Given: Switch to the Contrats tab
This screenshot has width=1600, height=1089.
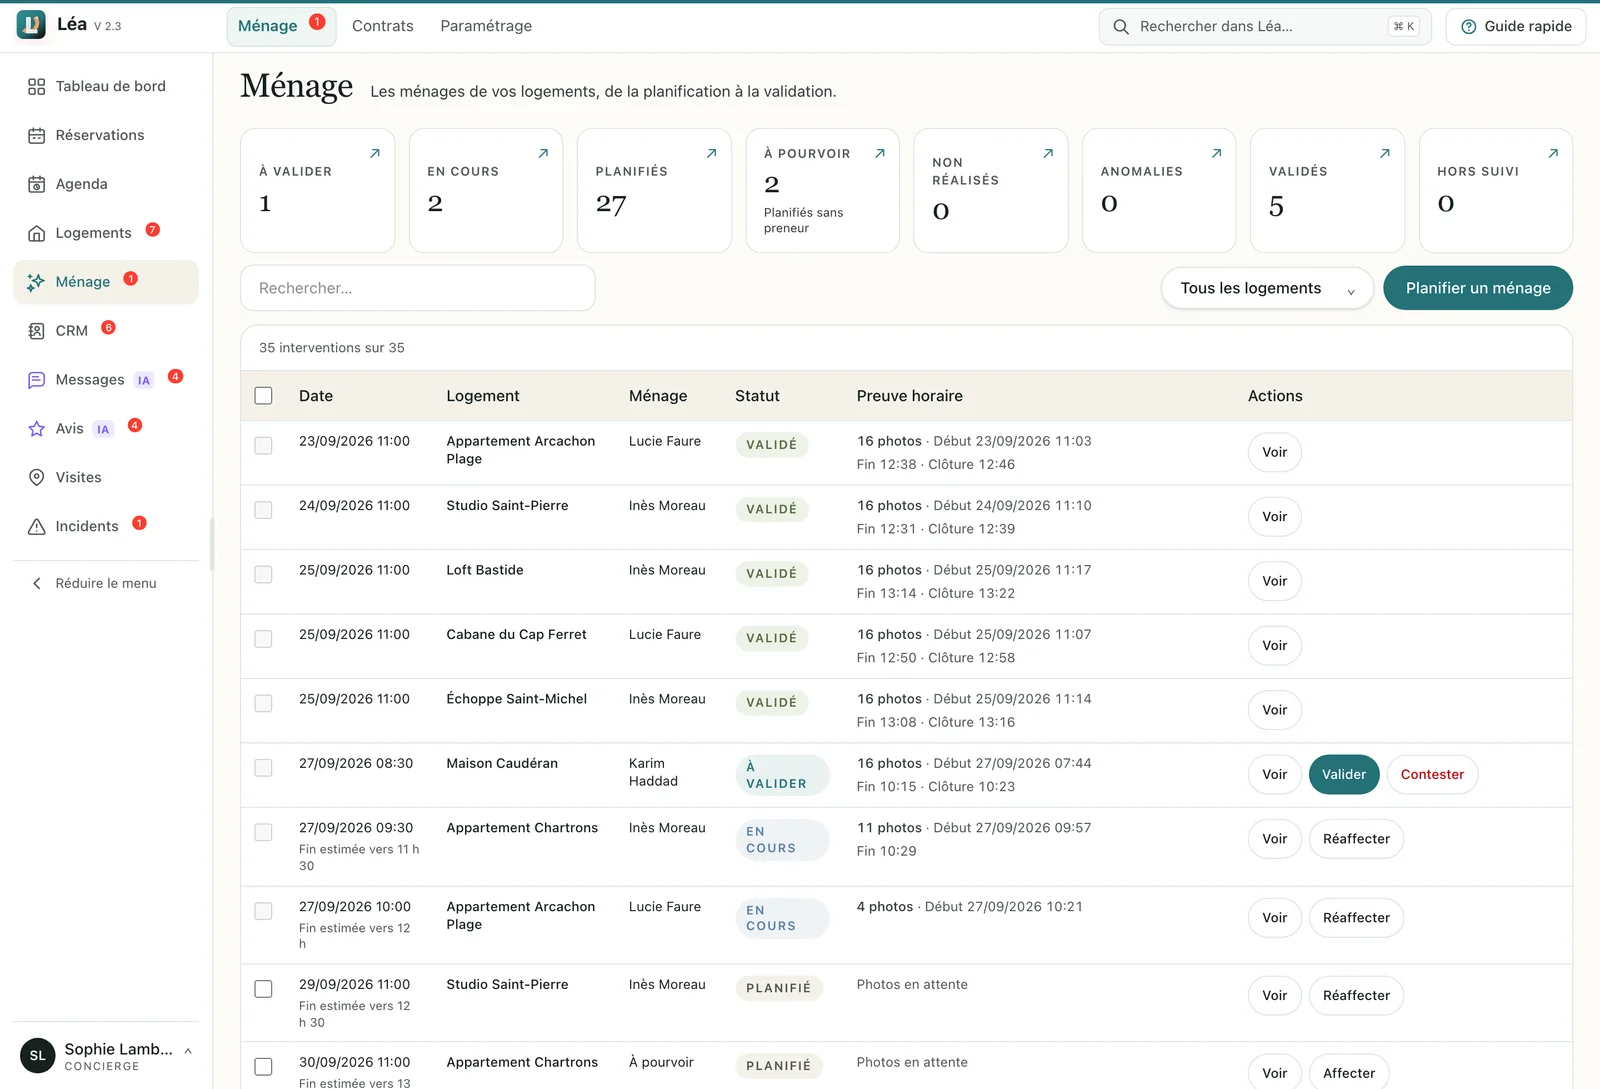Looking at the screenshot, I should pyautogui.click(x=382, y=26).
